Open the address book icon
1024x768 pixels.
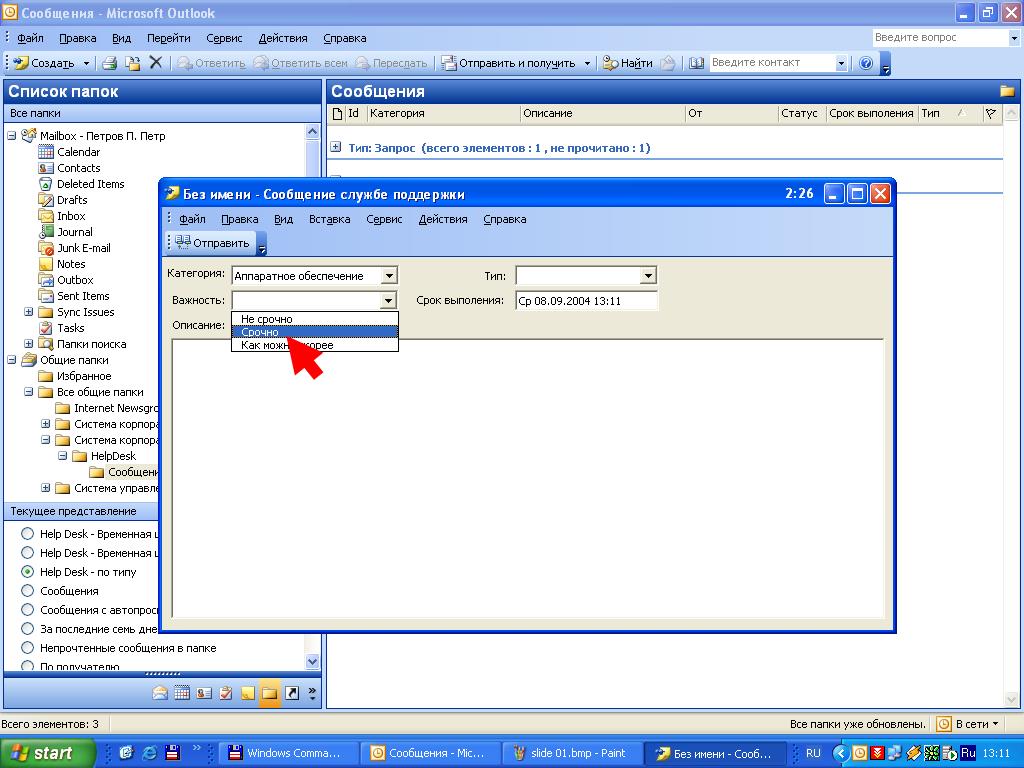(x=697, y=63)
